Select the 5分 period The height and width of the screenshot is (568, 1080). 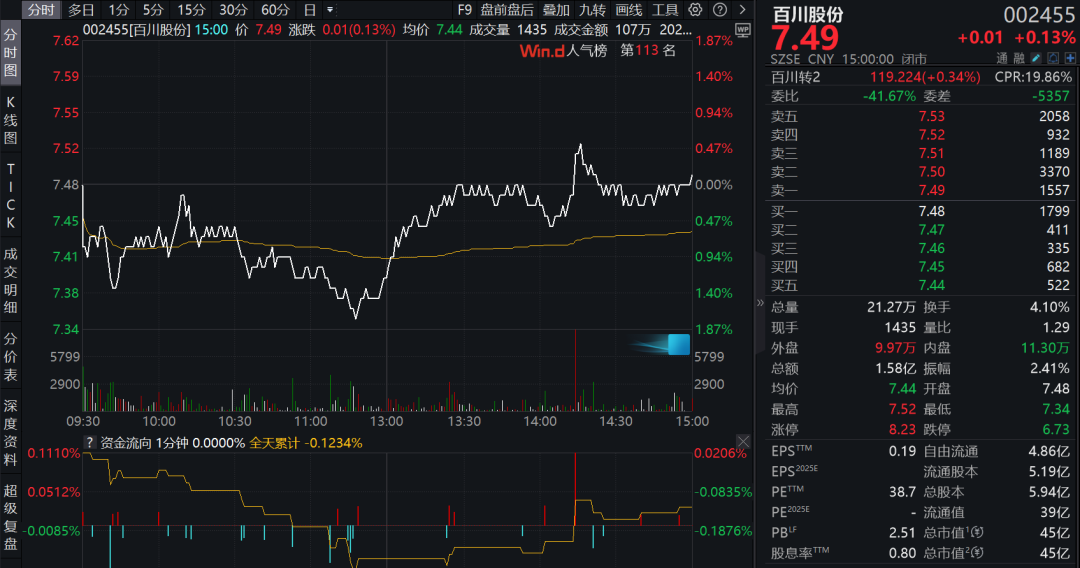pos(153,10)
